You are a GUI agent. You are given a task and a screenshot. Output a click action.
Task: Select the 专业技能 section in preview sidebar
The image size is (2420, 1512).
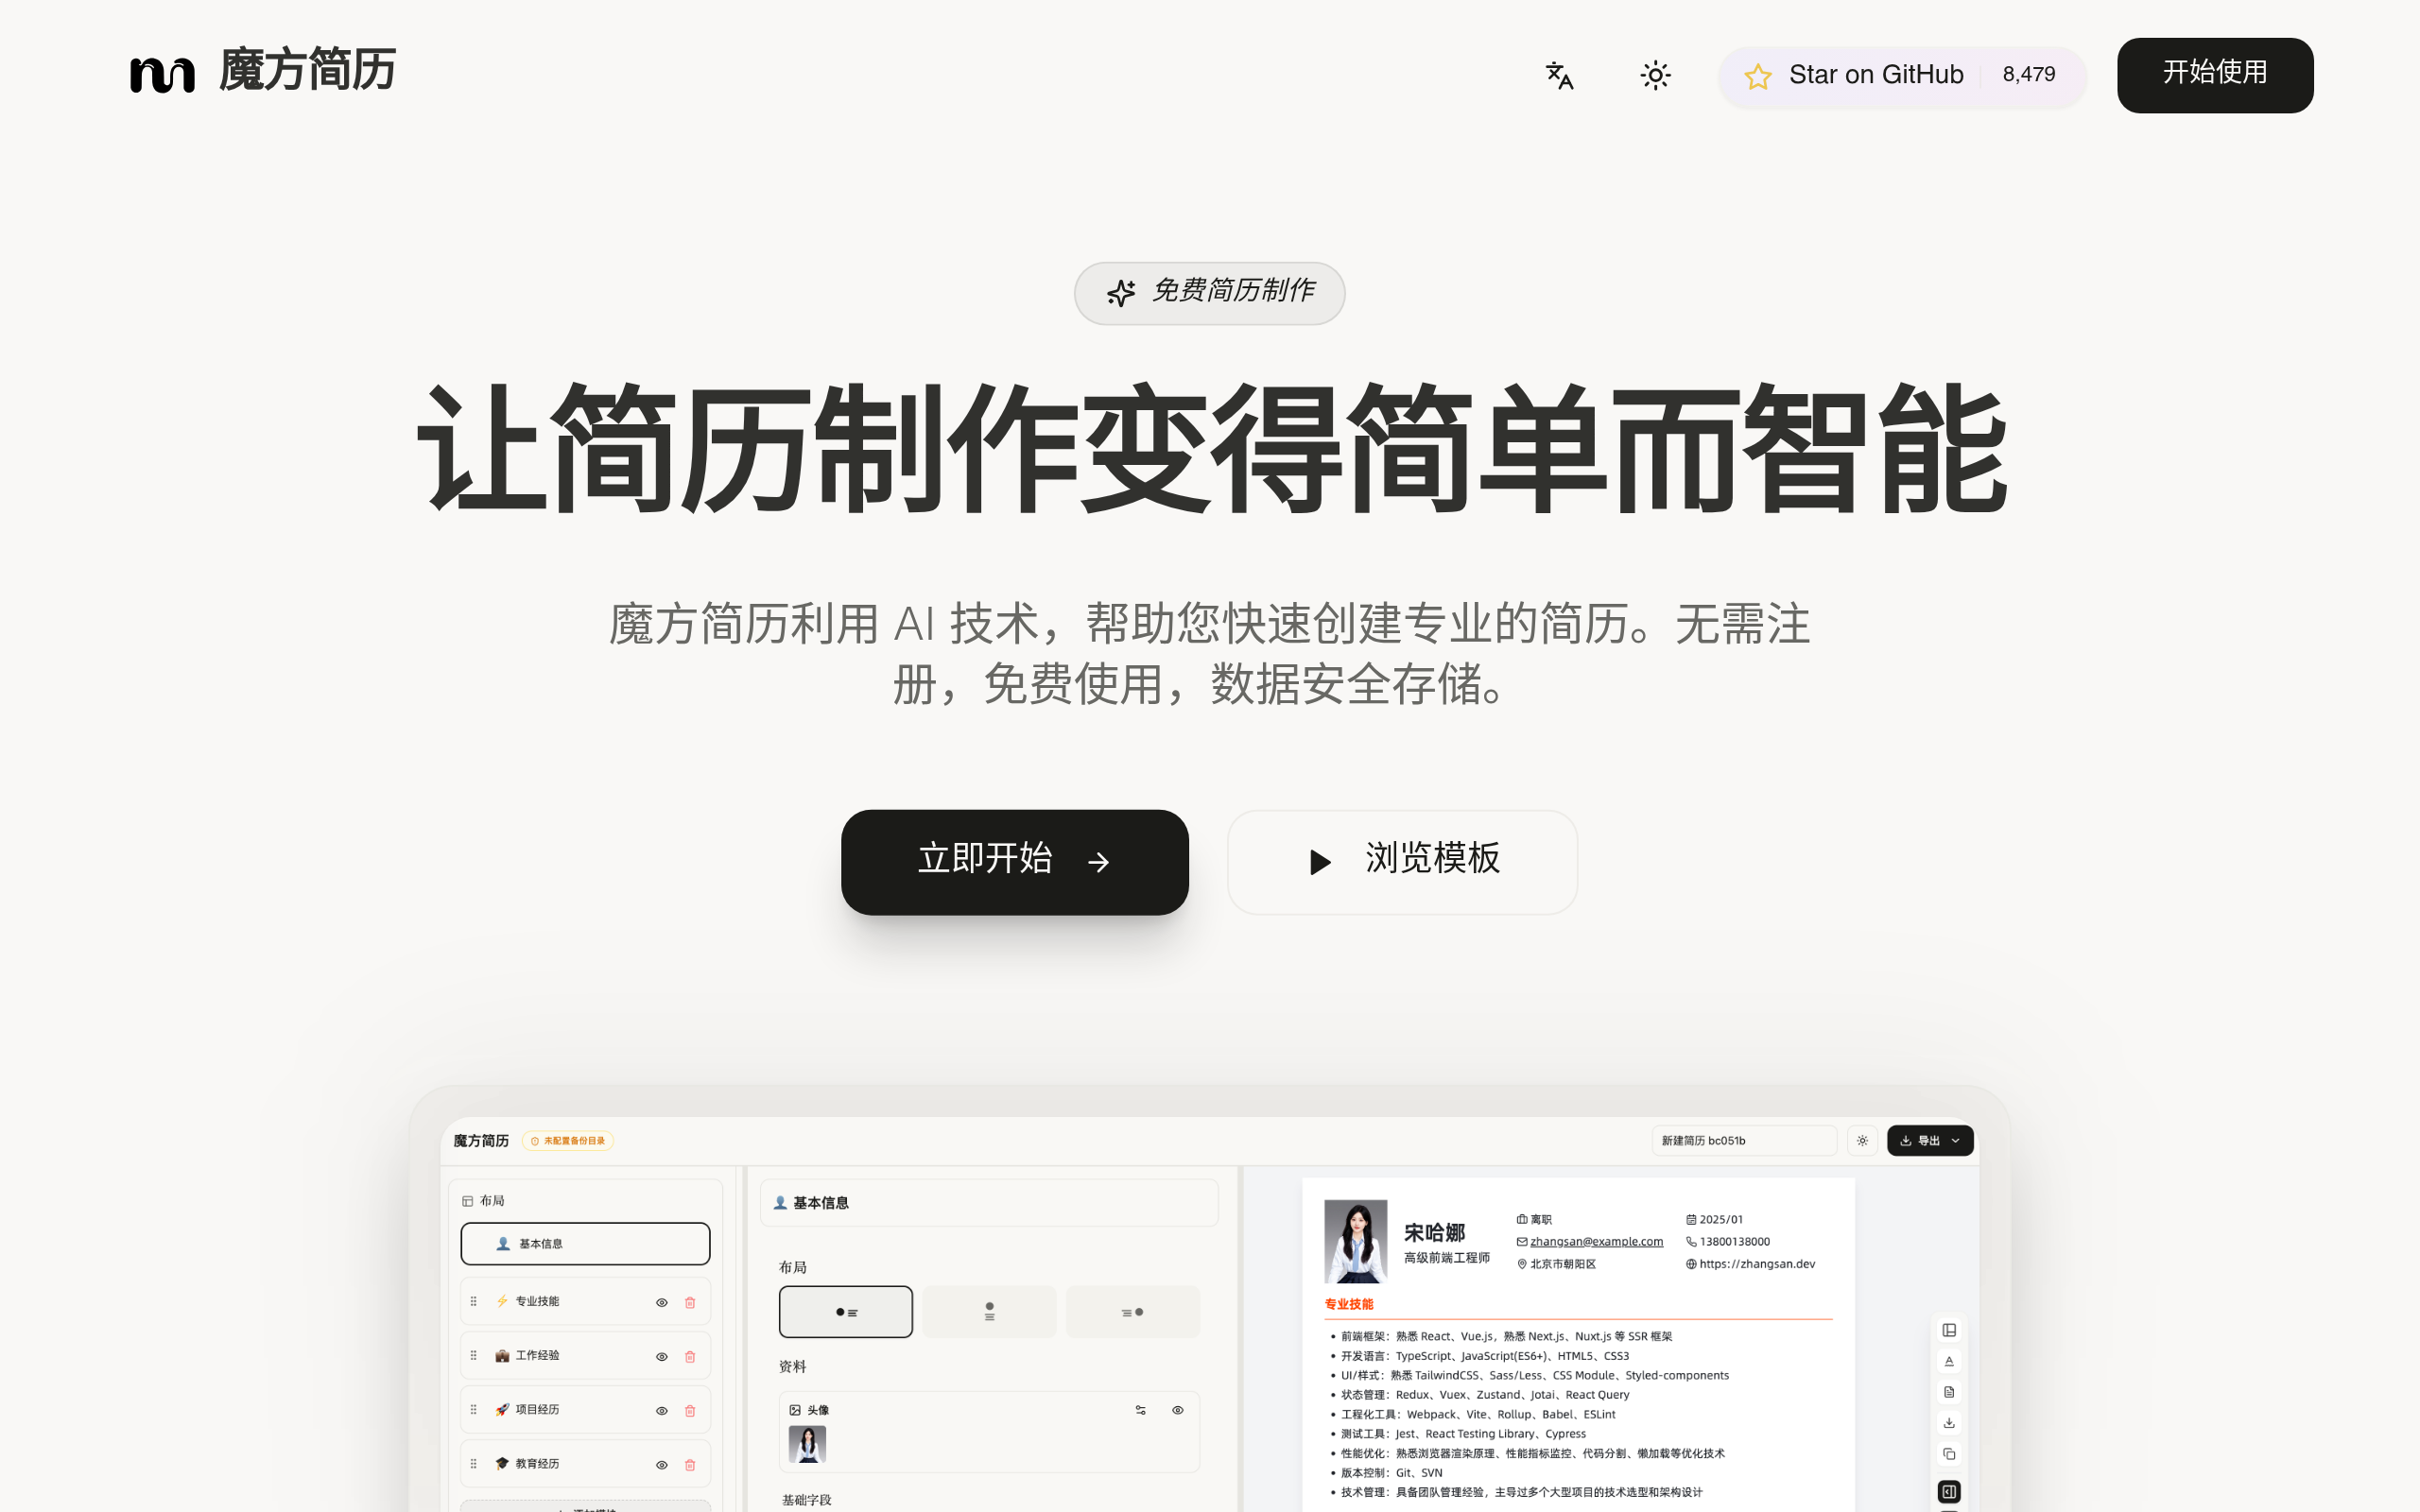pos(585,1301)
